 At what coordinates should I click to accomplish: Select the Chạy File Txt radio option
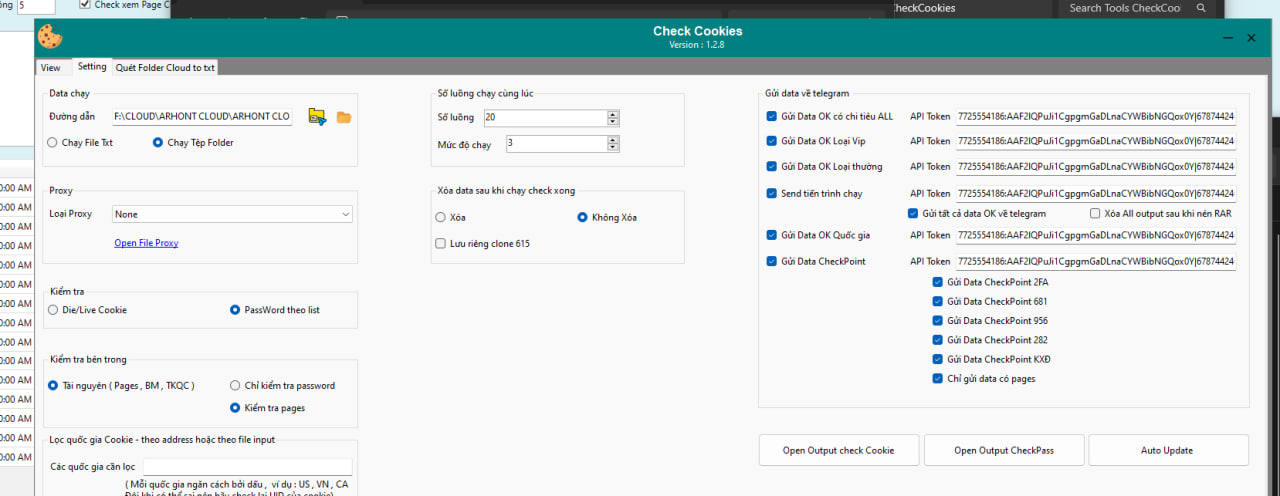[x=52, y=143]
